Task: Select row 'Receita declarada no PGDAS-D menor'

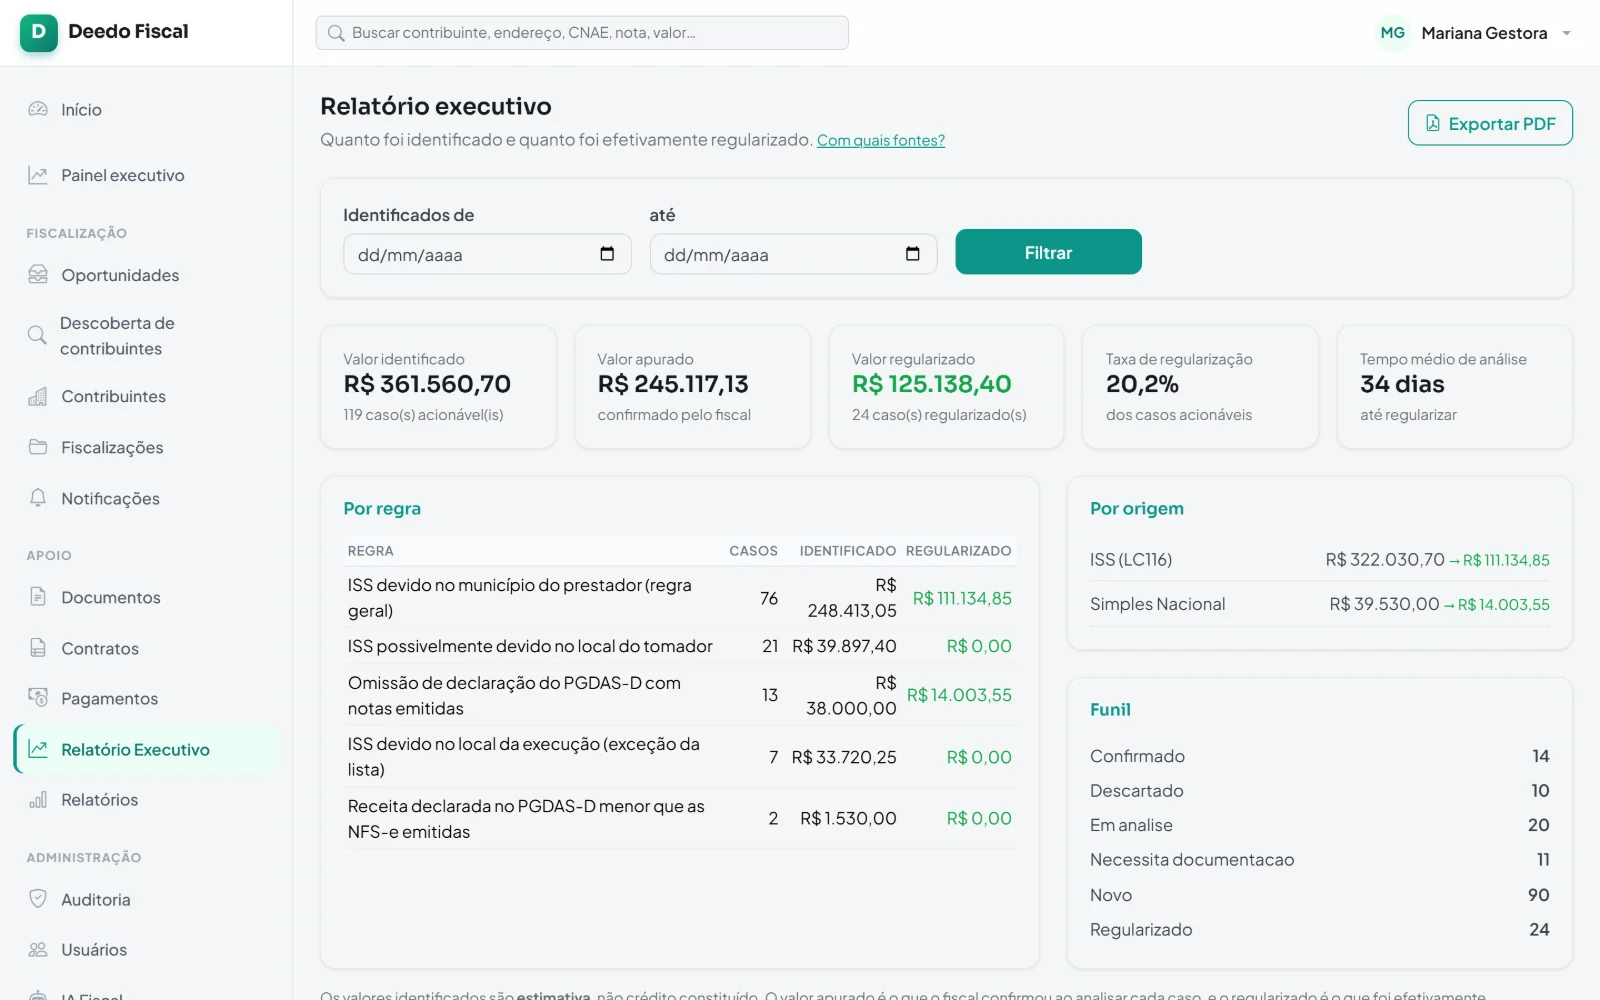Action: [x=680, y=818]
